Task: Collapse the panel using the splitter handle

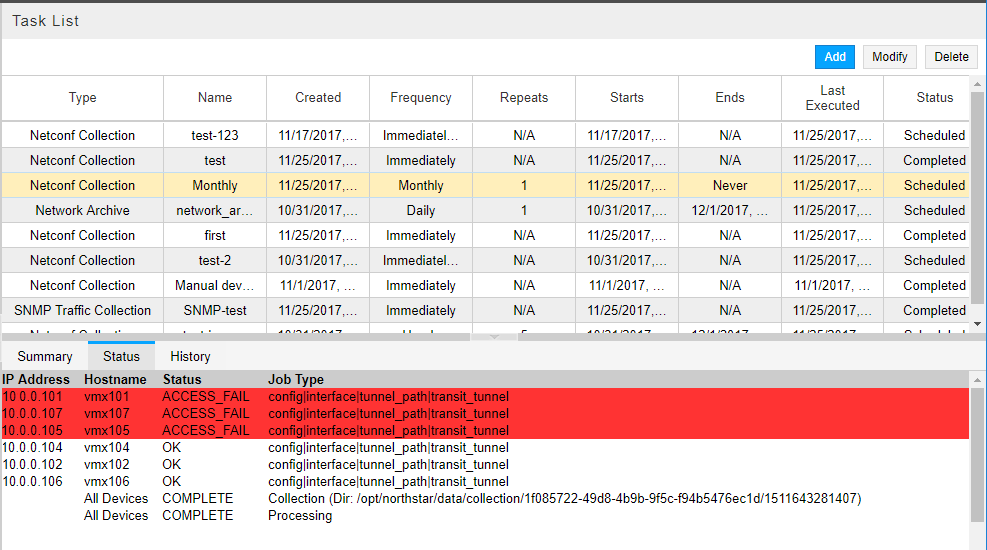Action: pos(493,337)
